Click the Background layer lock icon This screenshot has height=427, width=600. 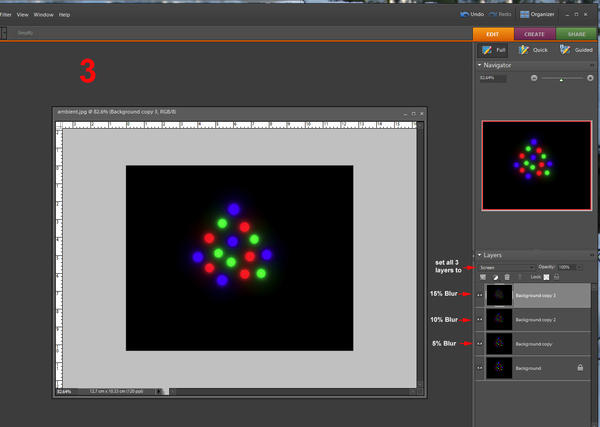tap(580, 368)
